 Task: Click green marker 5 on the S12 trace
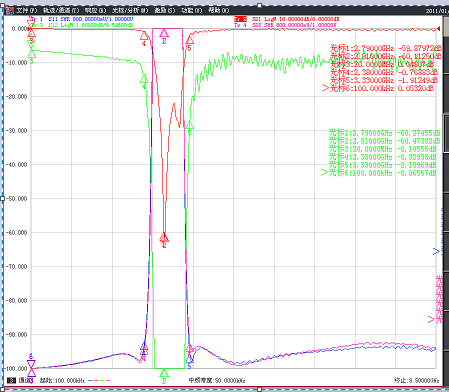(x=189, y=125)
